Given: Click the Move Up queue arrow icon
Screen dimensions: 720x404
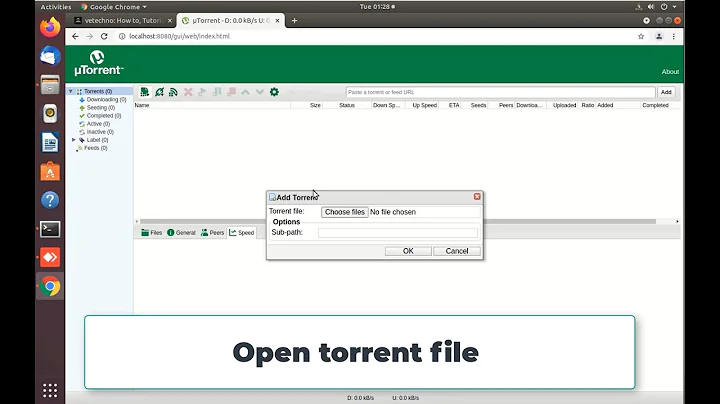Looking at the screenshot, I should point(246,92).
